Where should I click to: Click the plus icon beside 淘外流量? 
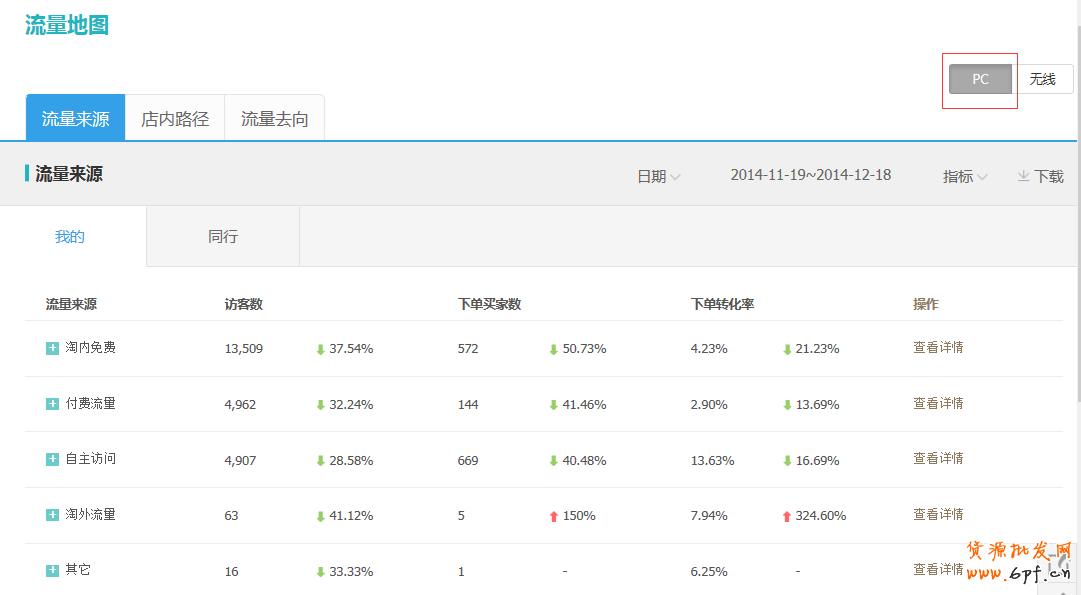coord(52,515)
